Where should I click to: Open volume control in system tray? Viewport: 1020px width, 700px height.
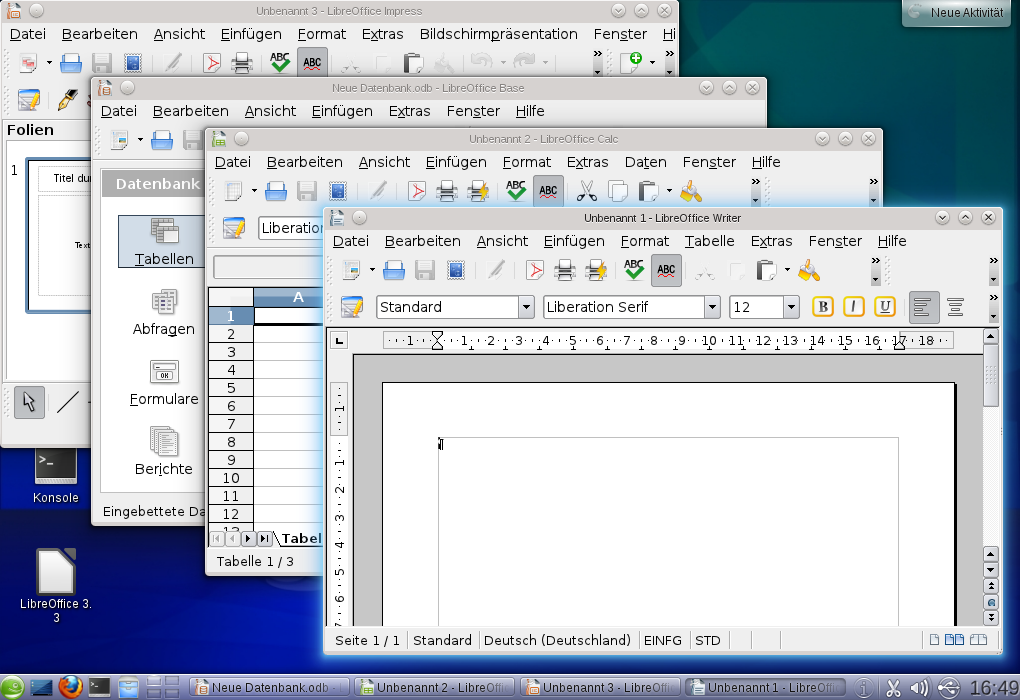(x=920, y=688)
